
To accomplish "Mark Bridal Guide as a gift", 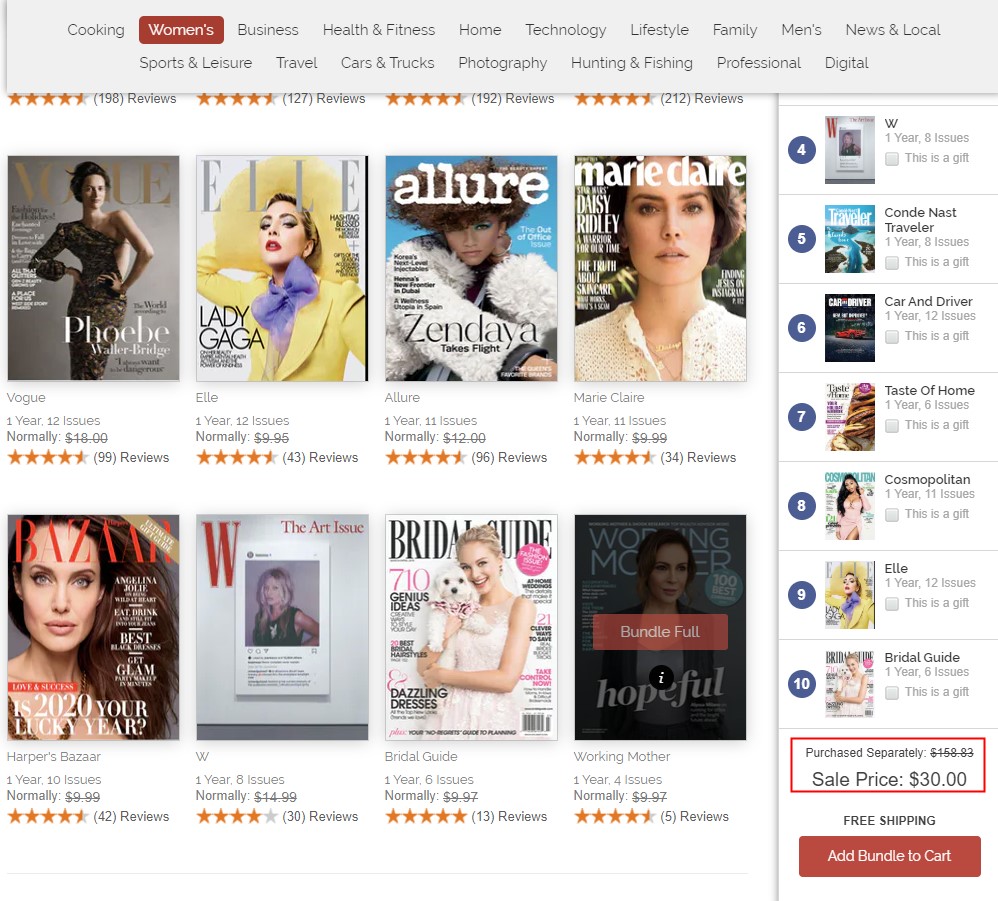I will (x=892, y=693).
